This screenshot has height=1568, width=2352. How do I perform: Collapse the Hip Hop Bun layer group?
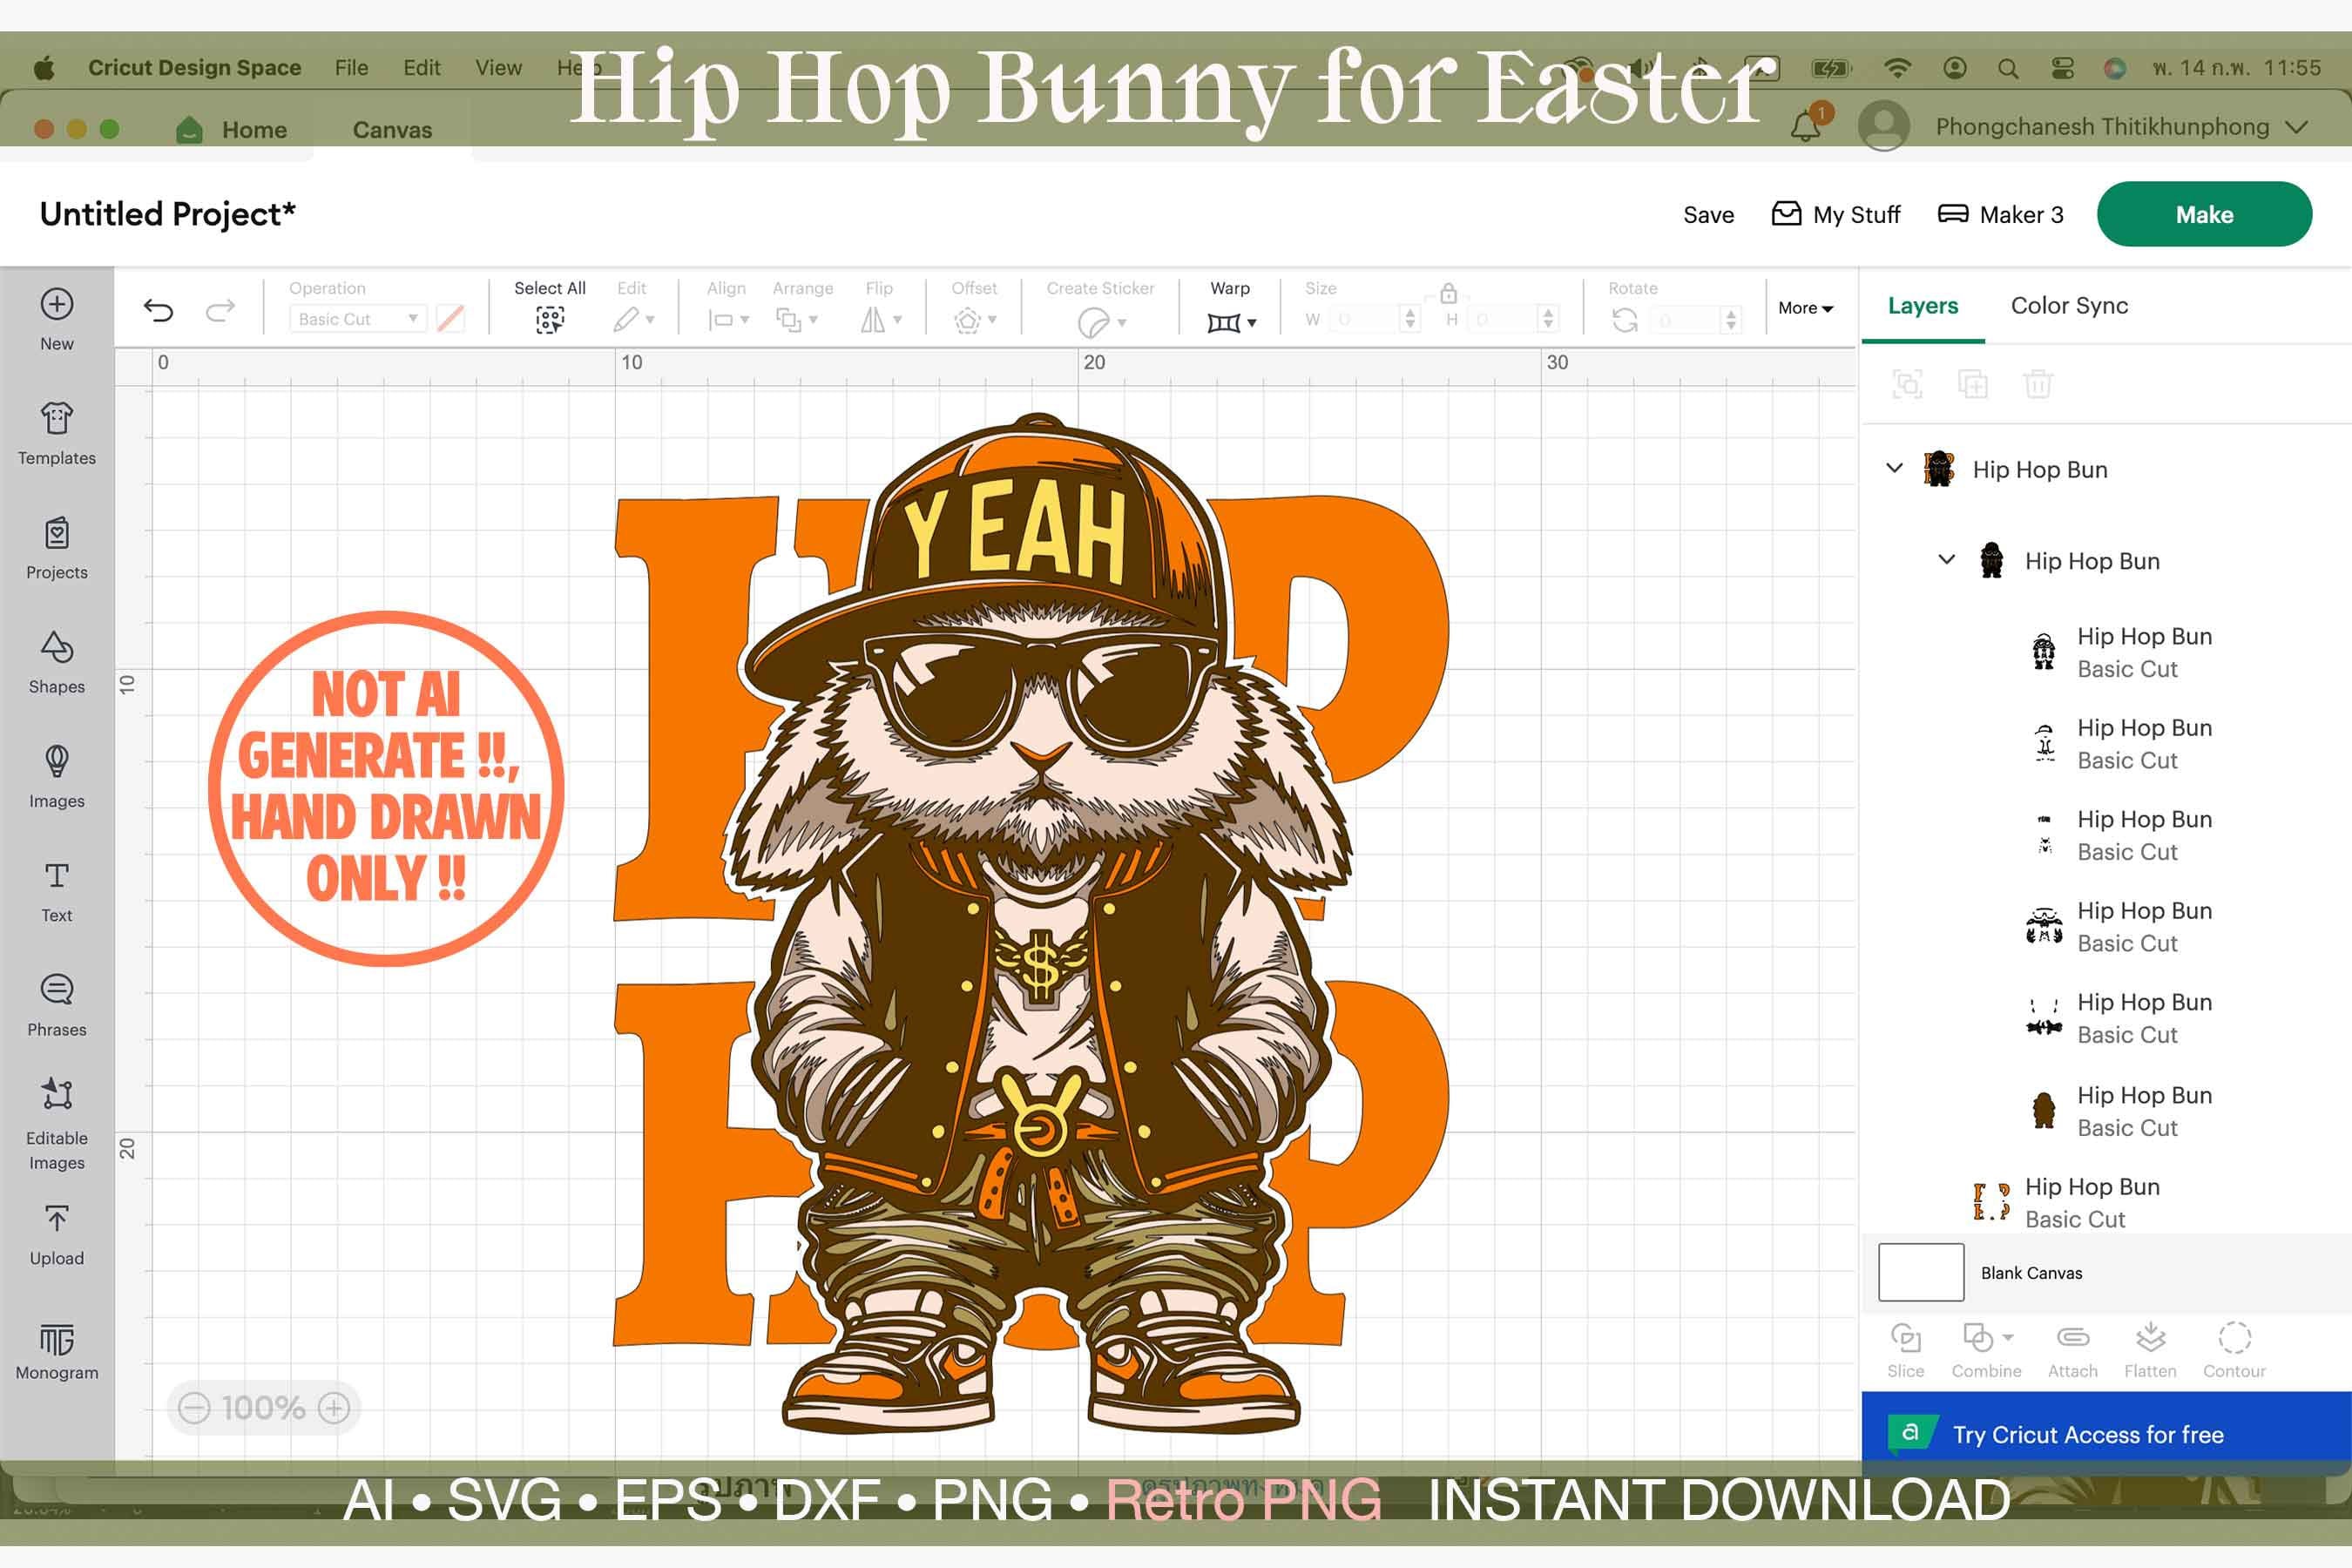point(1893,467)
